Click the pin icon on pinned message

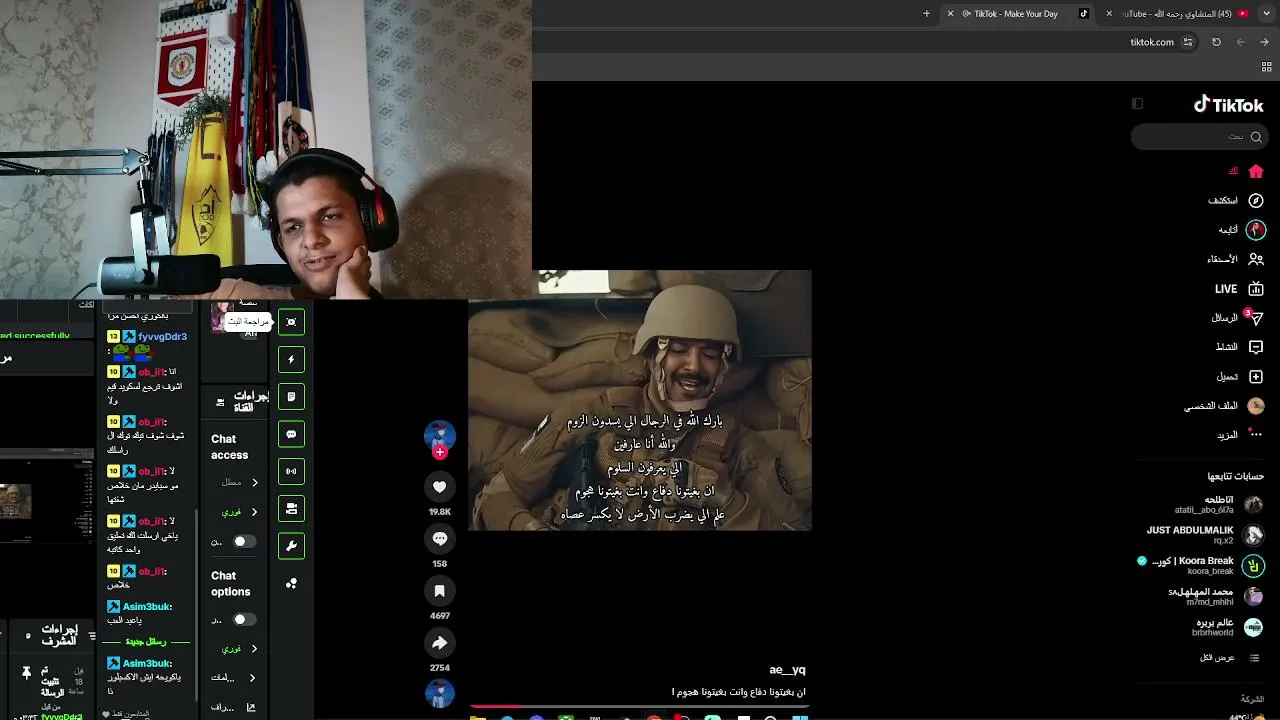coord(27,674)
